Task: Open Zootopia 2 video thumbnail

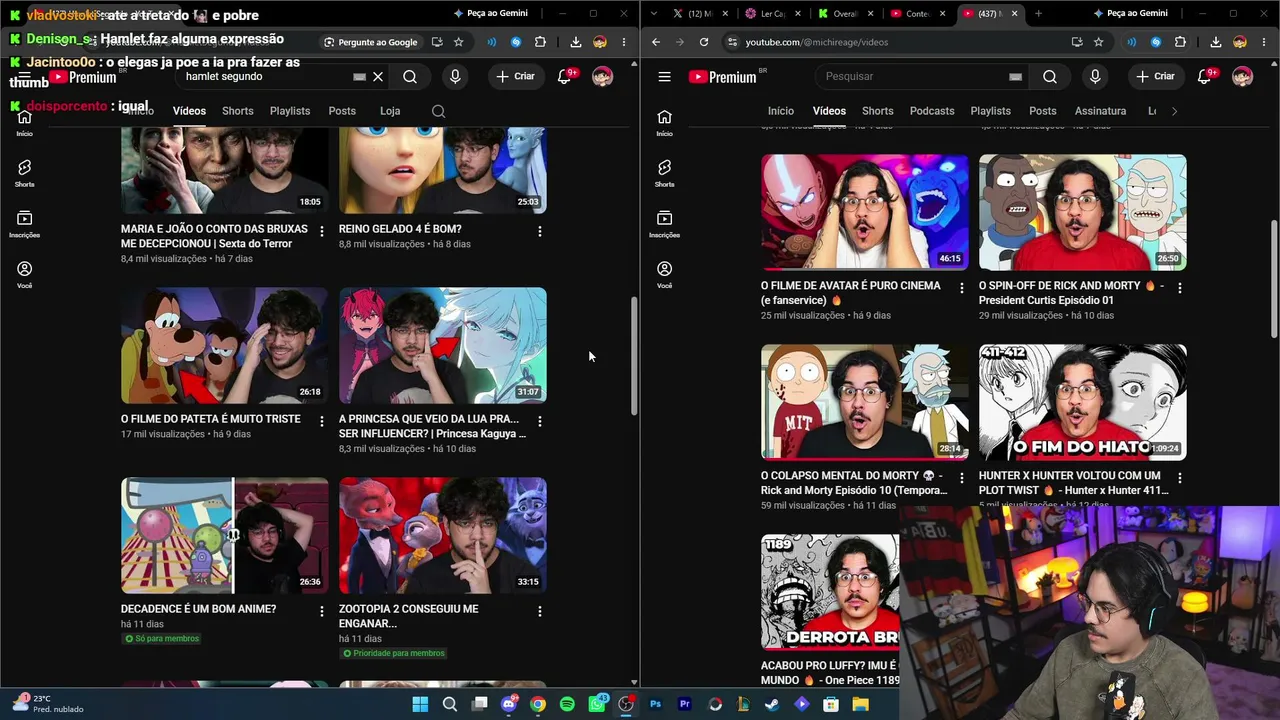Action: tap(443, 535)
